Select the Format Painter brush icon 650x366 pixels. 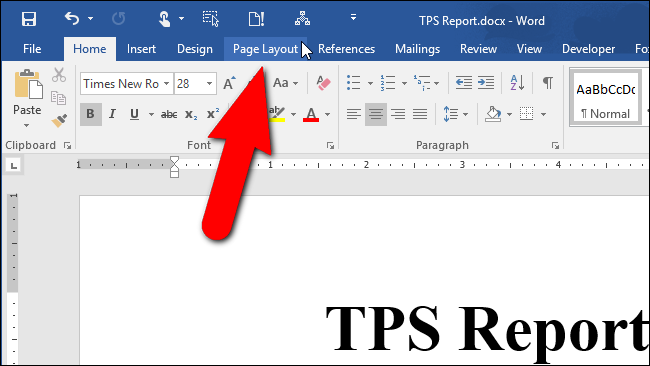tap(59, 121)
